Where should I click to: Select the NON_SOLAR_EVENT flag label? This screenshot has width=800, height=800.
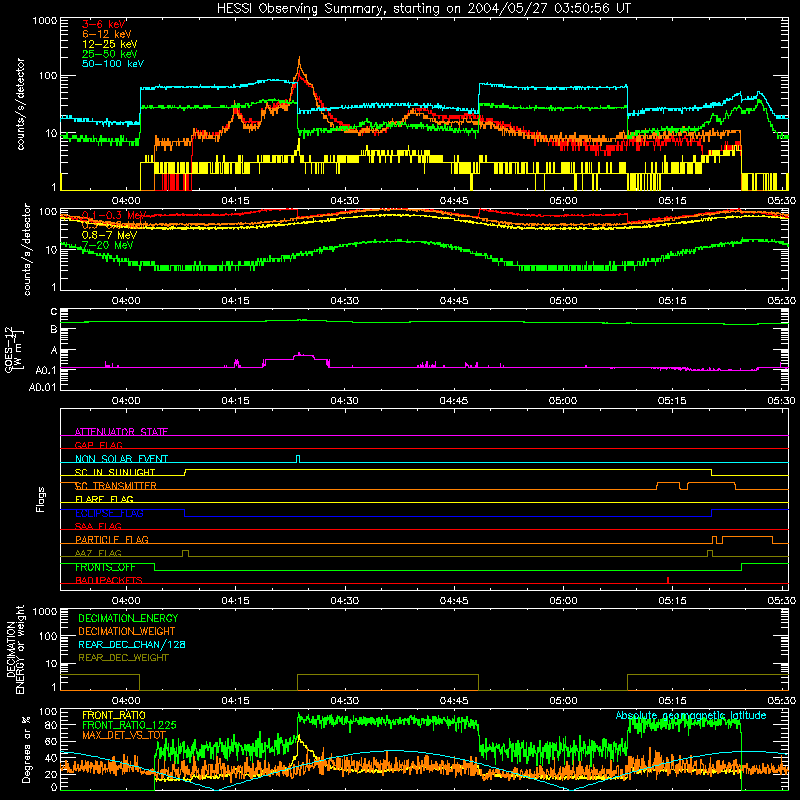[121, 459]
